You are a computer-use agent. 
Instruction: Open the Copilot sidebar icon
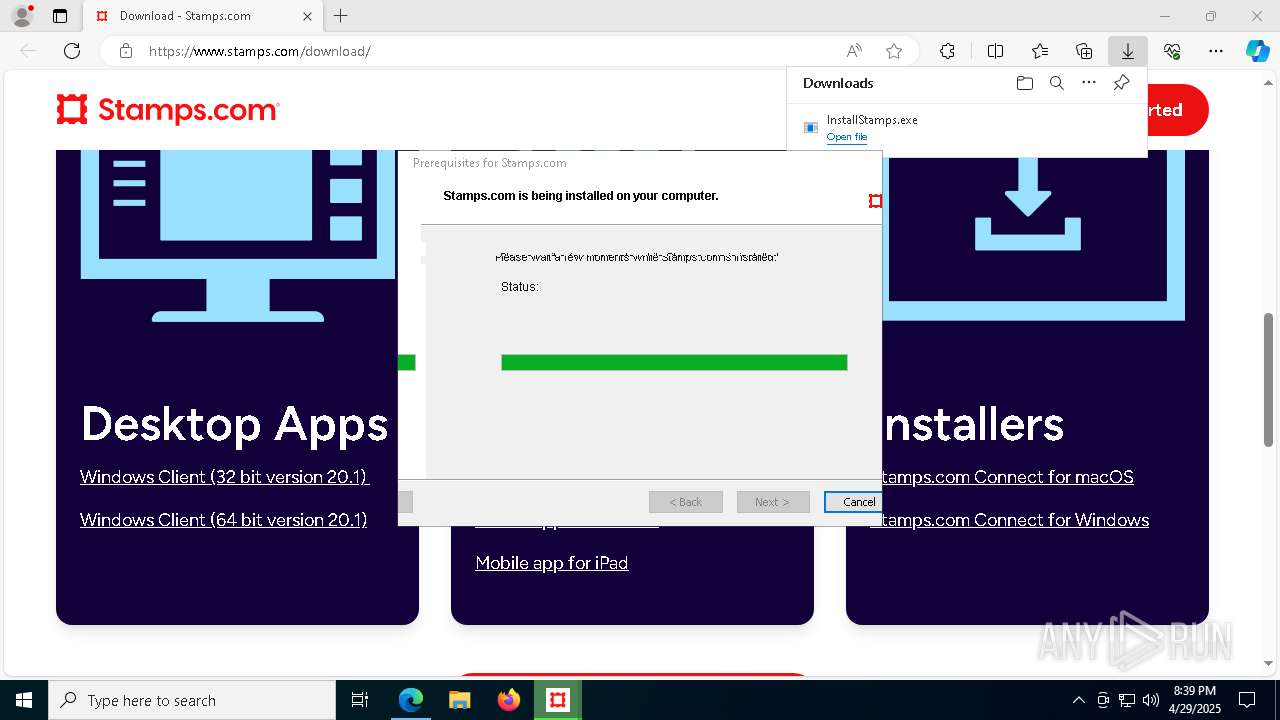tap(1257, 51)
